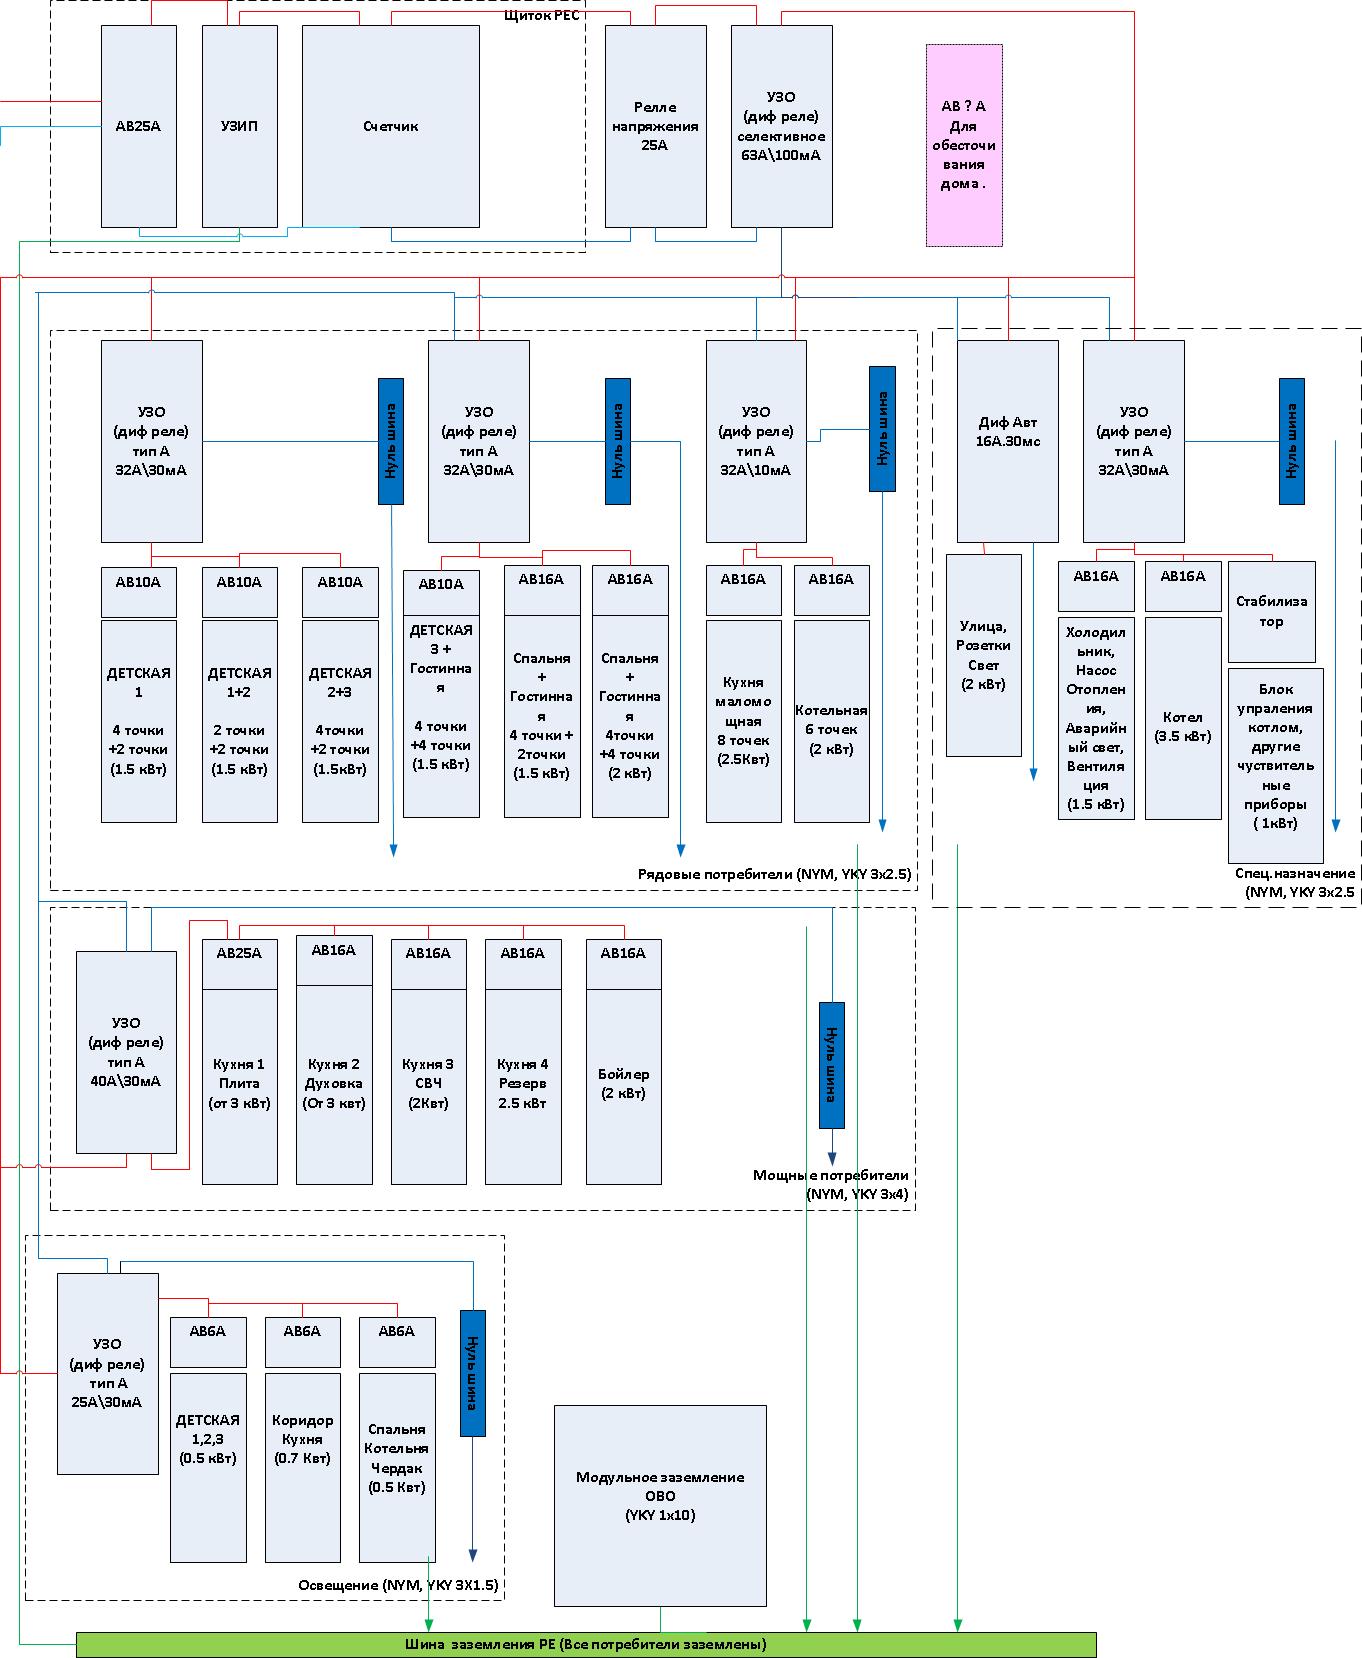Select the УЗО 32А\10мА block
Screen dimensions: 1362x1658
pos(756,441)
